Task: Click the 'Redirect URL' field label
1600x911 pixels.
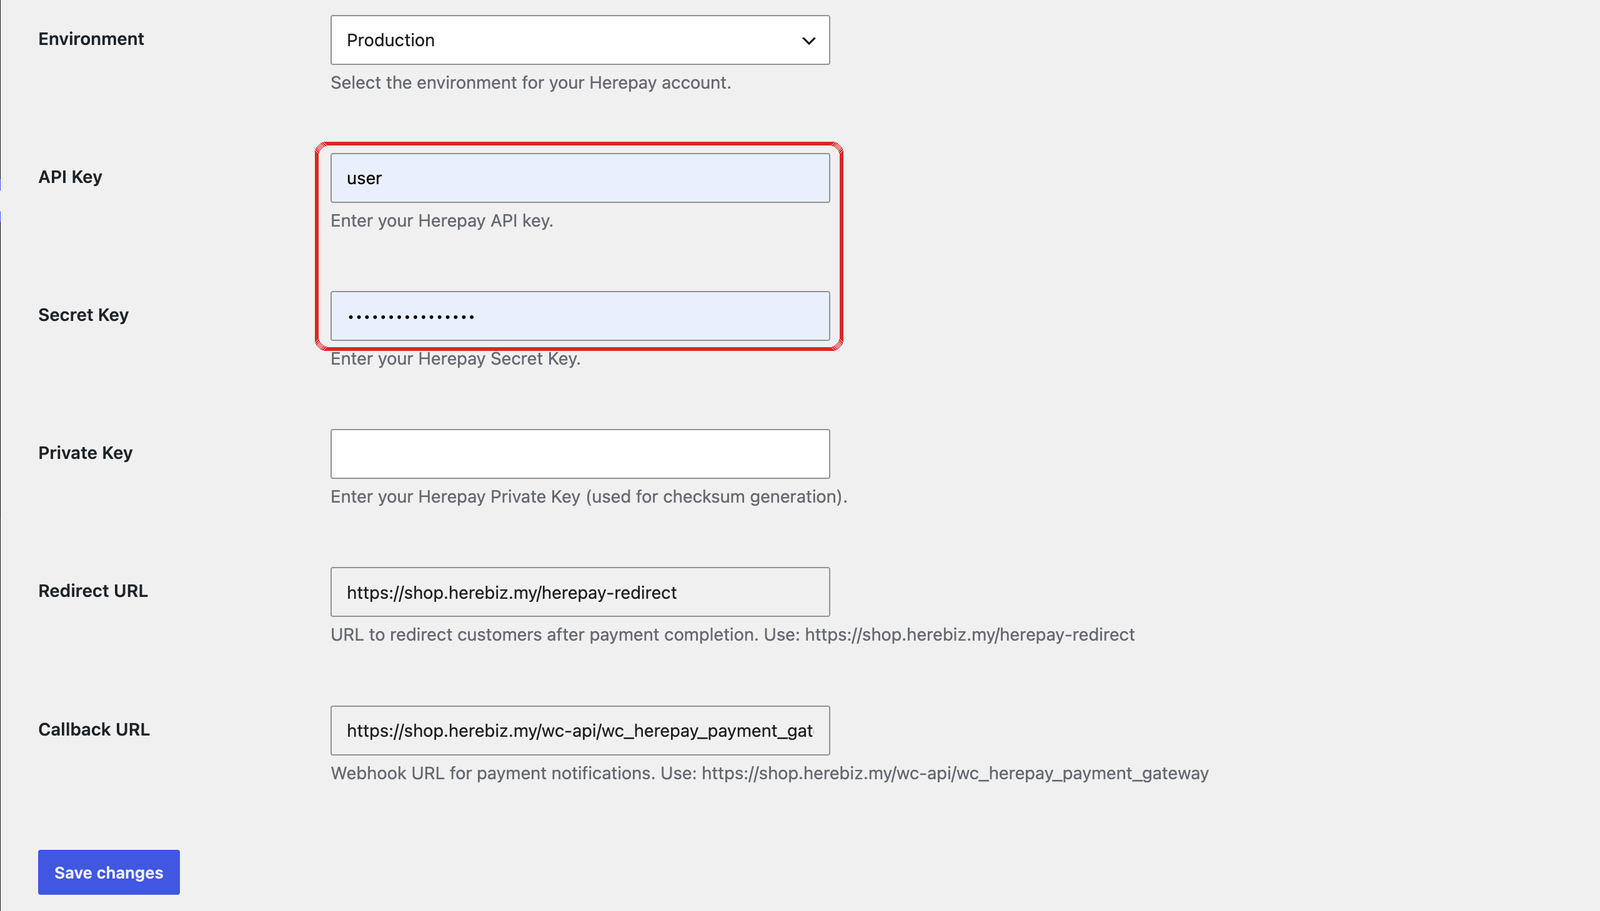Action: tap(93, 591)
